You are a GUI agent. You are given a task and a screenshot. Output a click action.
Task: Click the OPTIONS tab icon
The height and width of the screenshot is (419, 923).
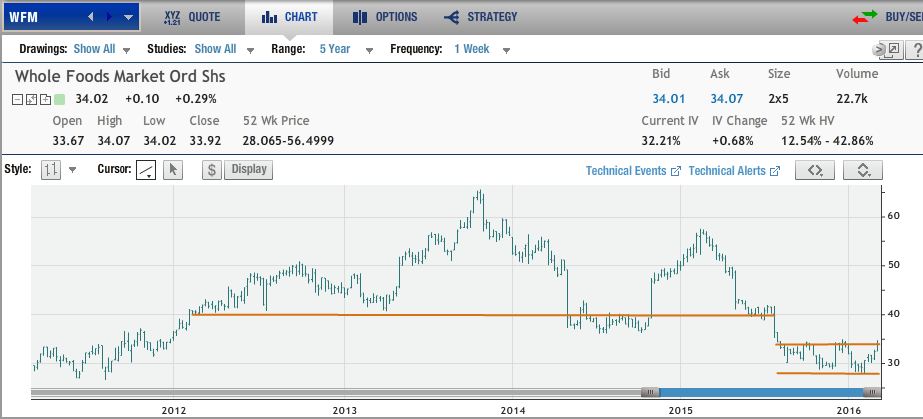coord(360,18)
